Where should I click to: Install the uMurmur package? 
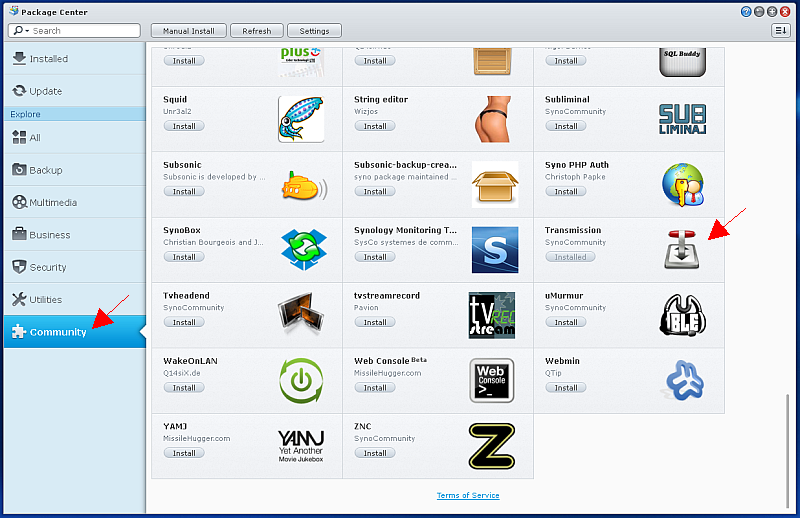click(x=566, y=322)
